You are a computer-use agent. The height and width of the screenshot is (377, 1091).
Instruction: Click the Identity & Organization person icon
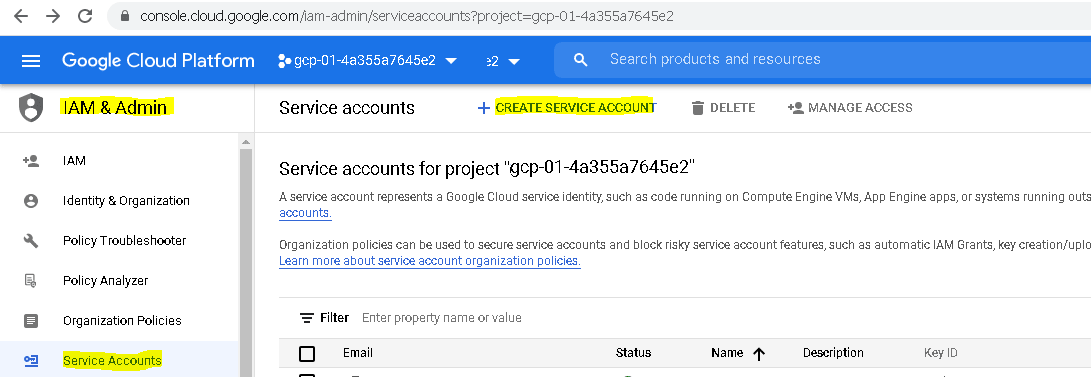31,201
